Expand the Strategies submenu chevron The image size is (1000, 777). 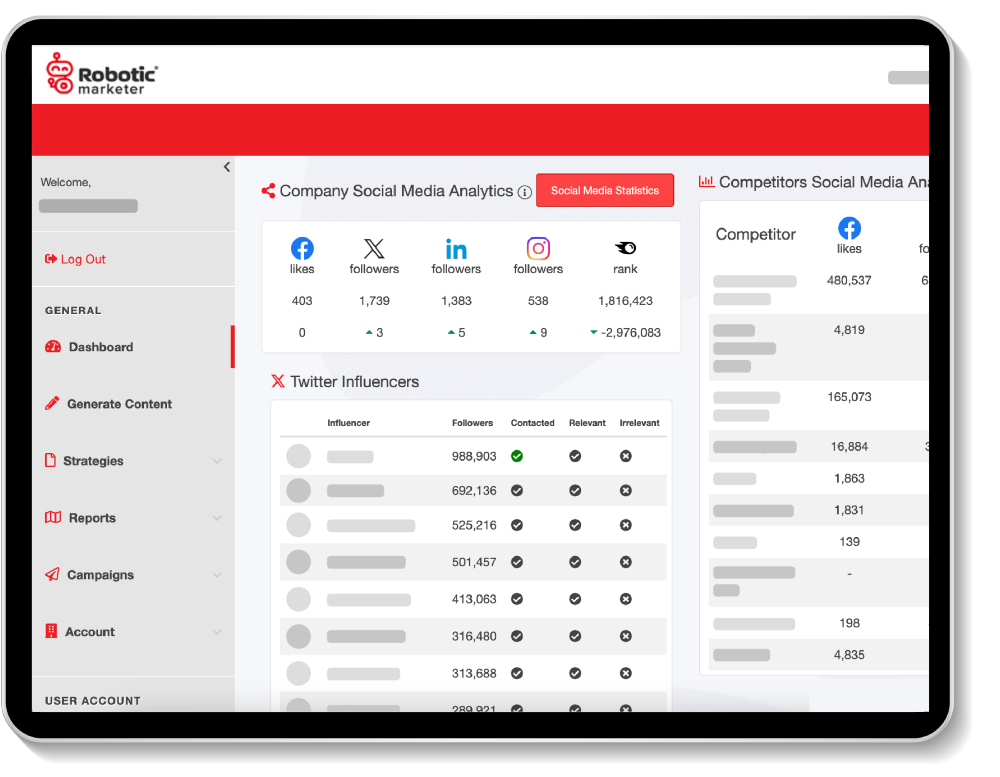(217, 461)
